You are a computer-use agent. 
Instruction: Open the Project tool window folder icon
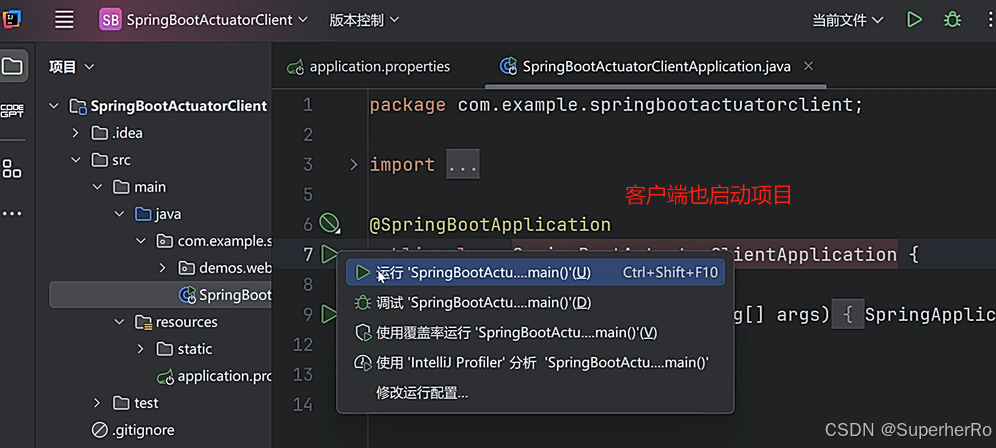click(x=12, y=65)
